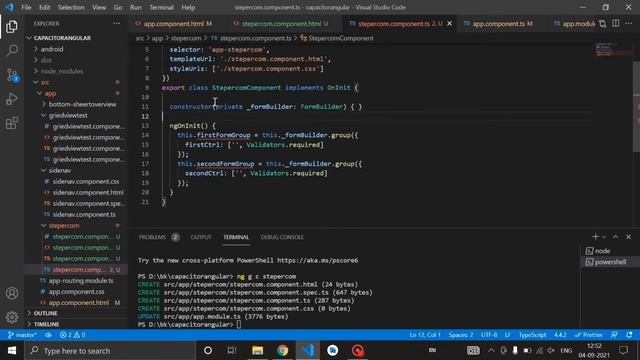Click the code minimap preview
The width and height of the screenshot is (640, 360).
click(x=613, y=49)
